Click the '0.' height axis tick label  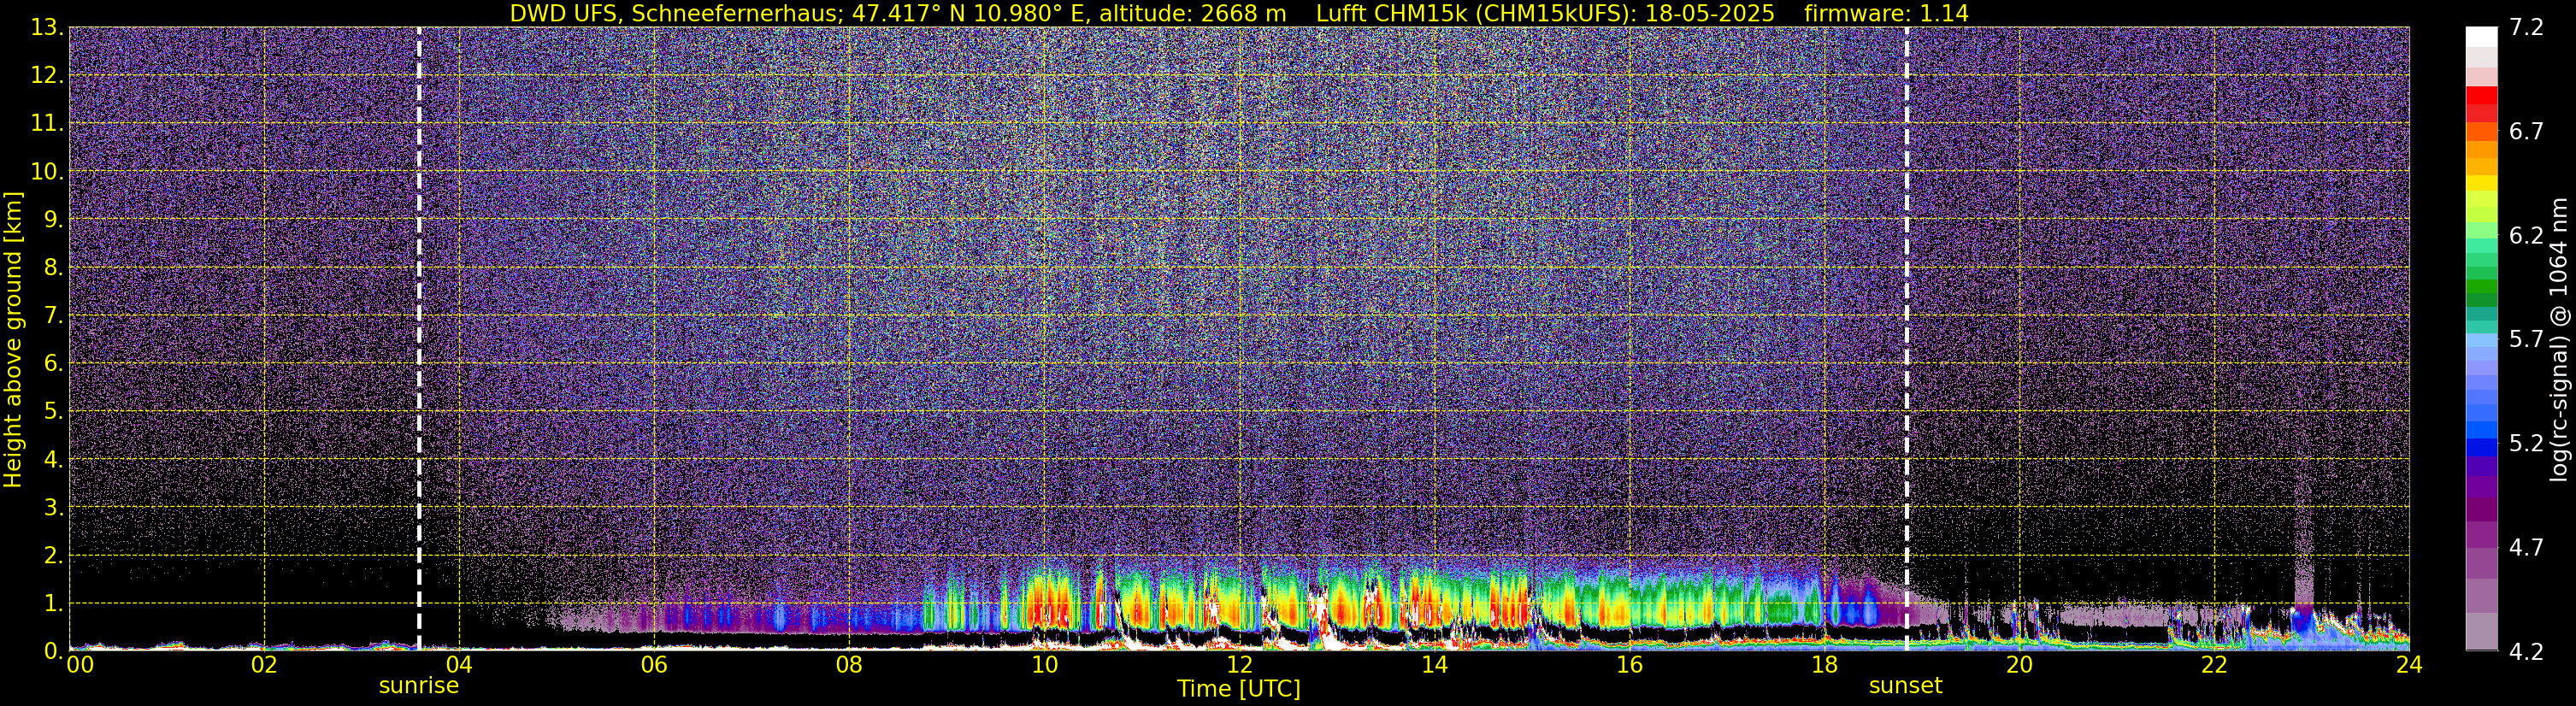(x=52, y=651)
